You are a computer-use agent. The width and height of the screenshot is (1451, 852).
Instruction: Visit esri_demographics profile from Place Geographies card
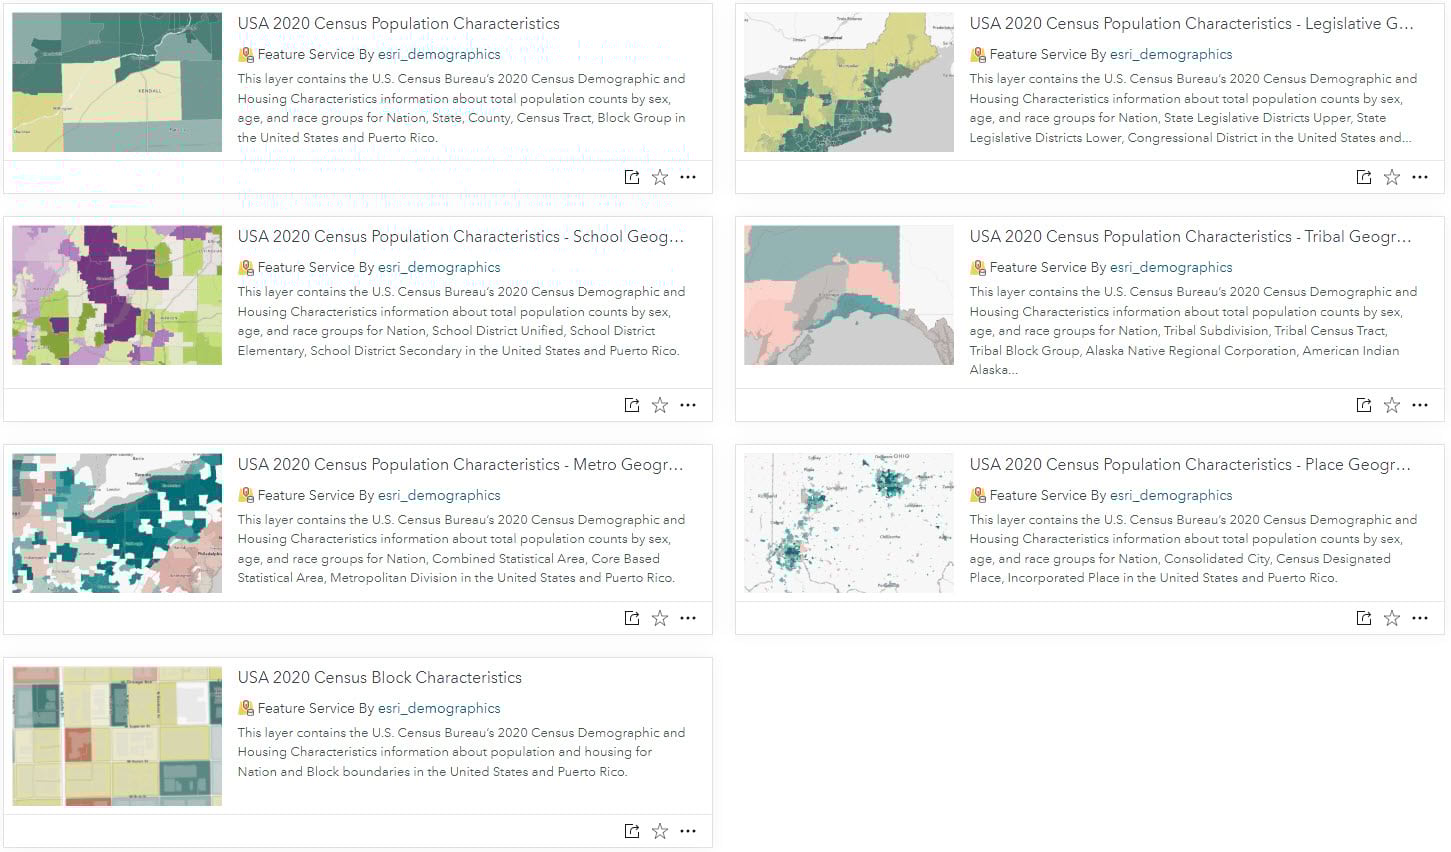1171,495
